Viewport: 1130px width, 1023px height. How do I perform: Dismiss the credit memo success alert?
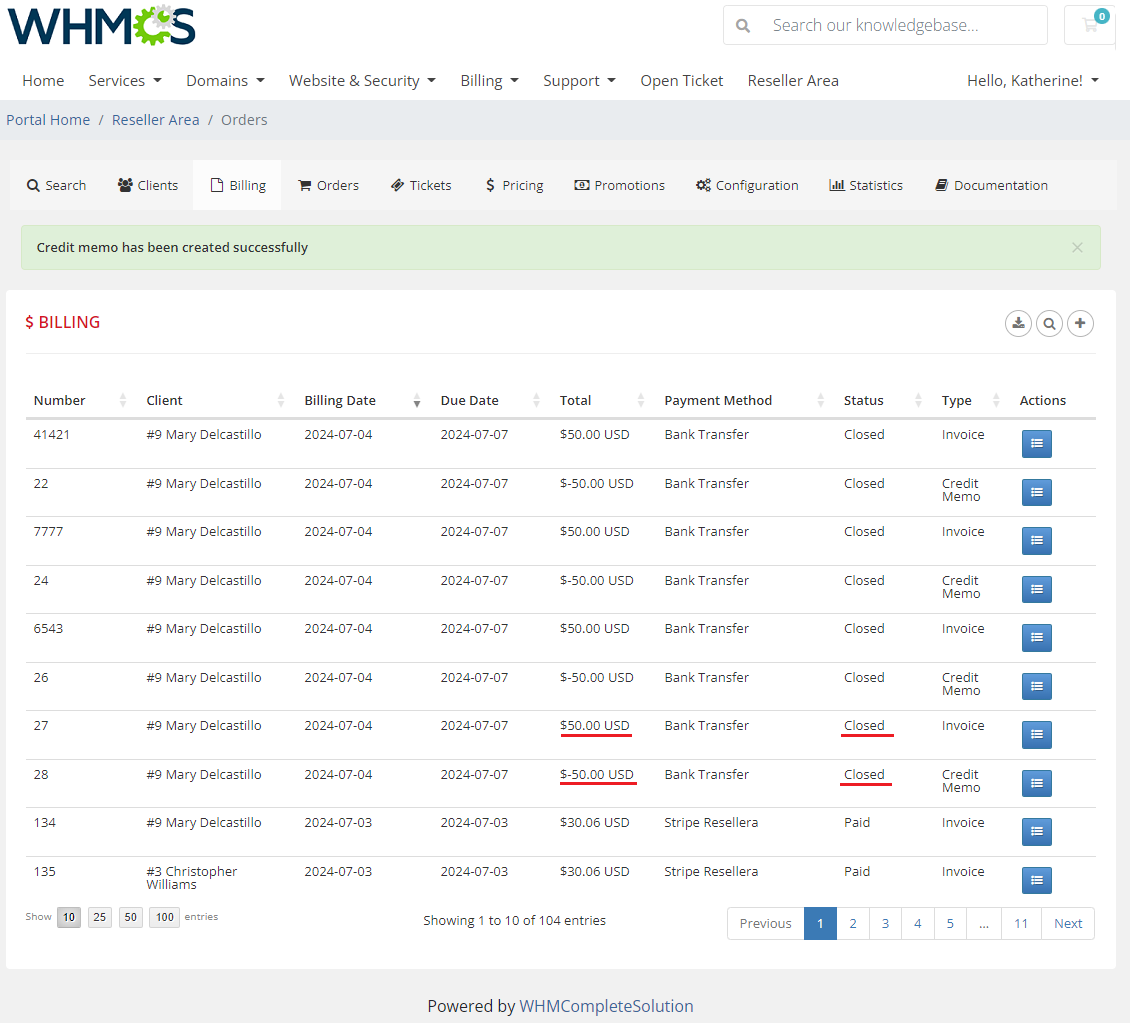coord(1077,248)
